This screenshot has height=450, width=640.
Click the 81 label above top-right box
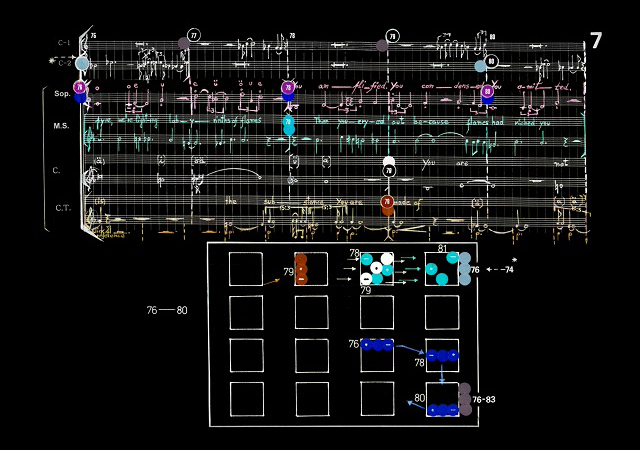pos(442,248)
